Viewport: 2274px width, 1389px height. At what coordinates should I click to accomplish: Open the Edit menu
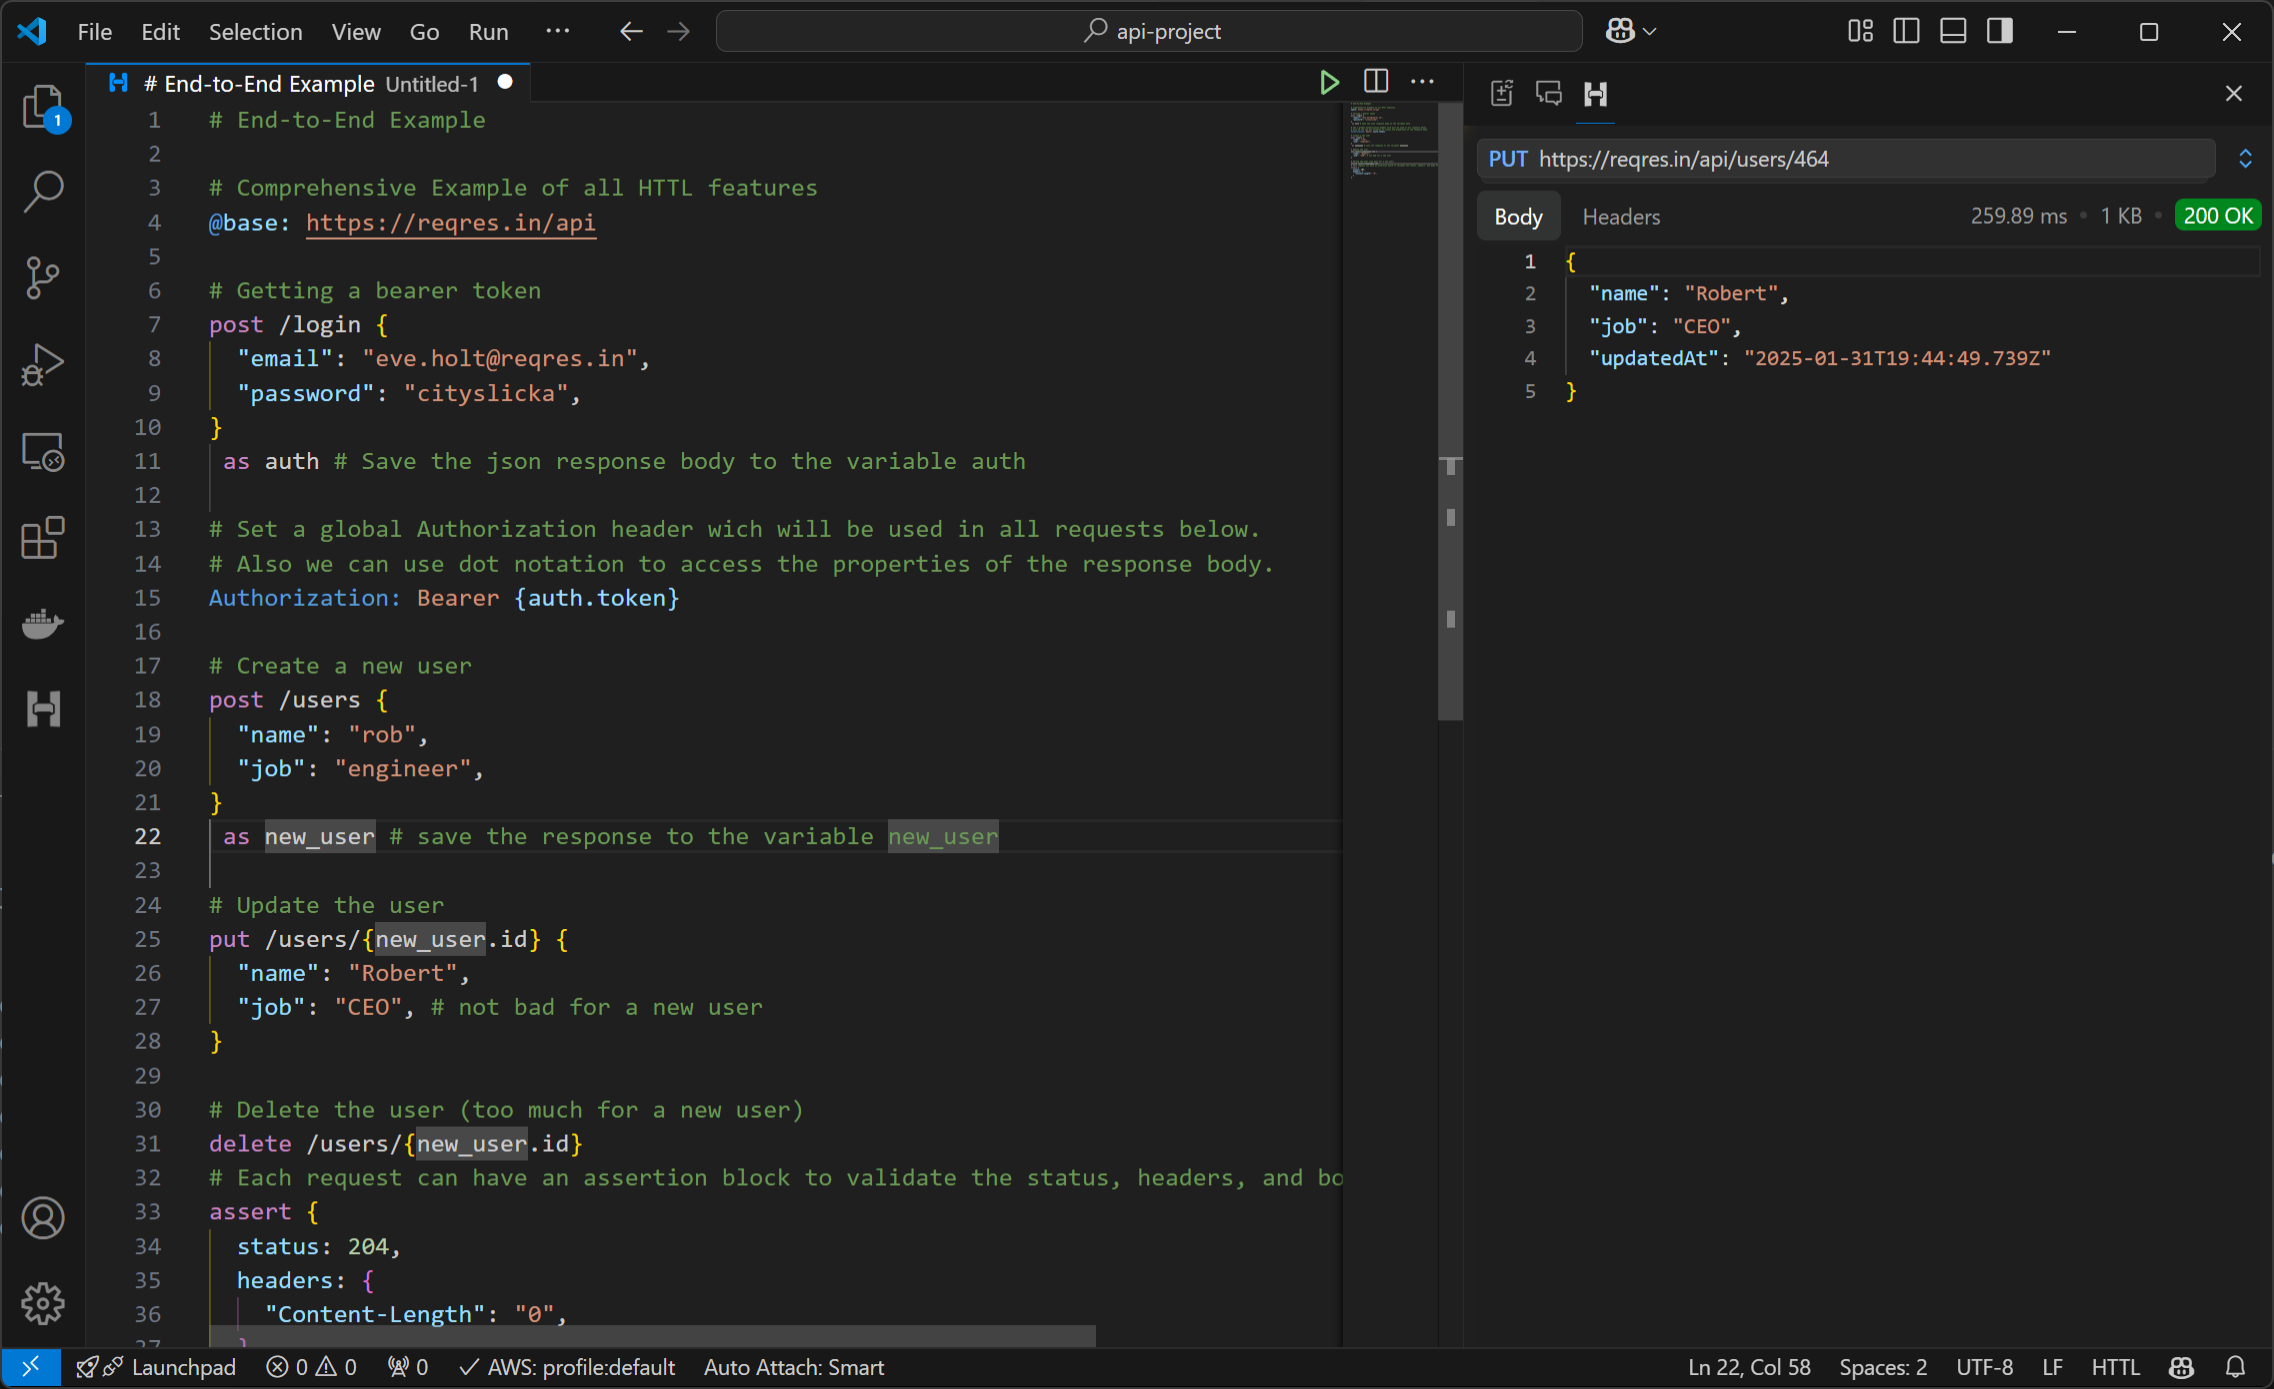pyautogui.click(x=160, y=31)
